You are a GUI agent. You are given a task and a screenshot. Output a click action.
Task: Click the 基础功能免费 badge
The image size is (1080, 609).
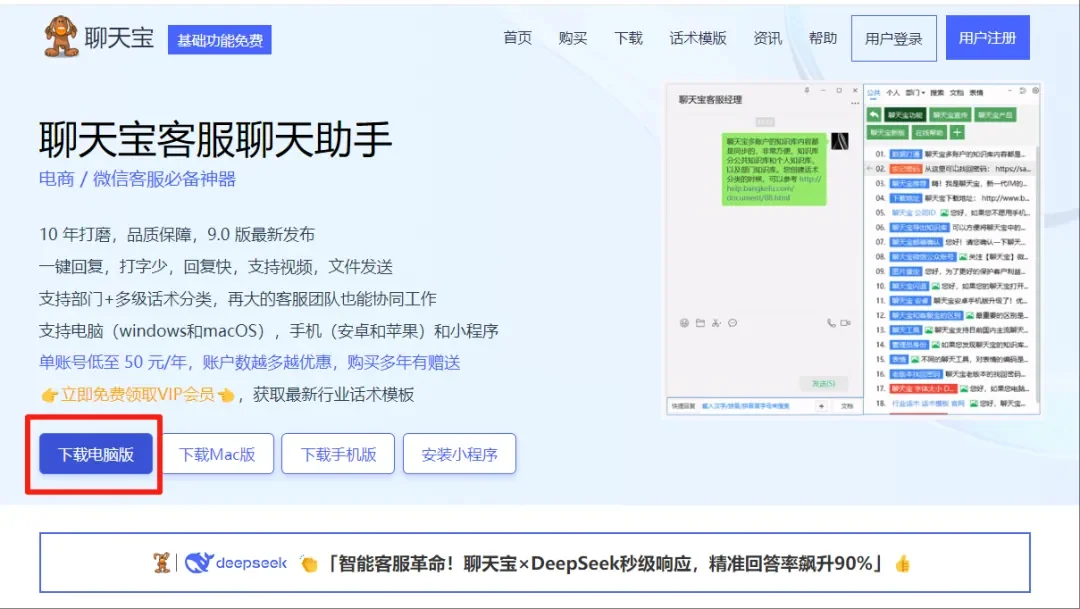click(x=220, y=40)
